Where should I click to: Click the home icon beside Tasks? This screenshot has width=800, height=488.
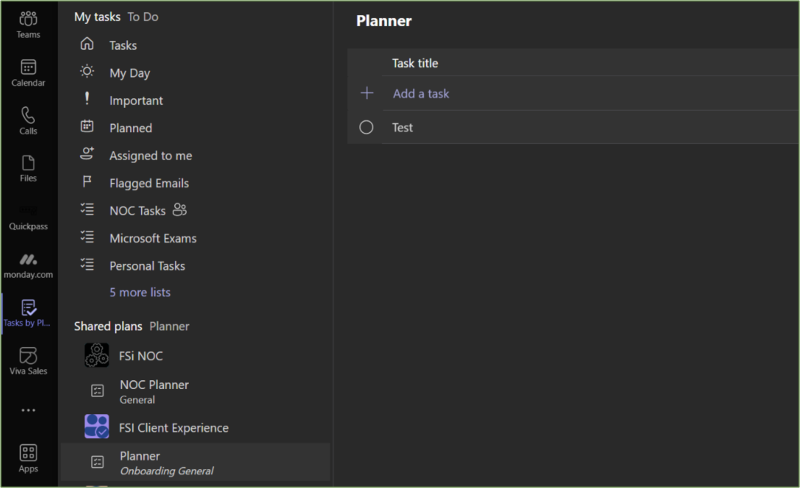(x=87, y=44)
